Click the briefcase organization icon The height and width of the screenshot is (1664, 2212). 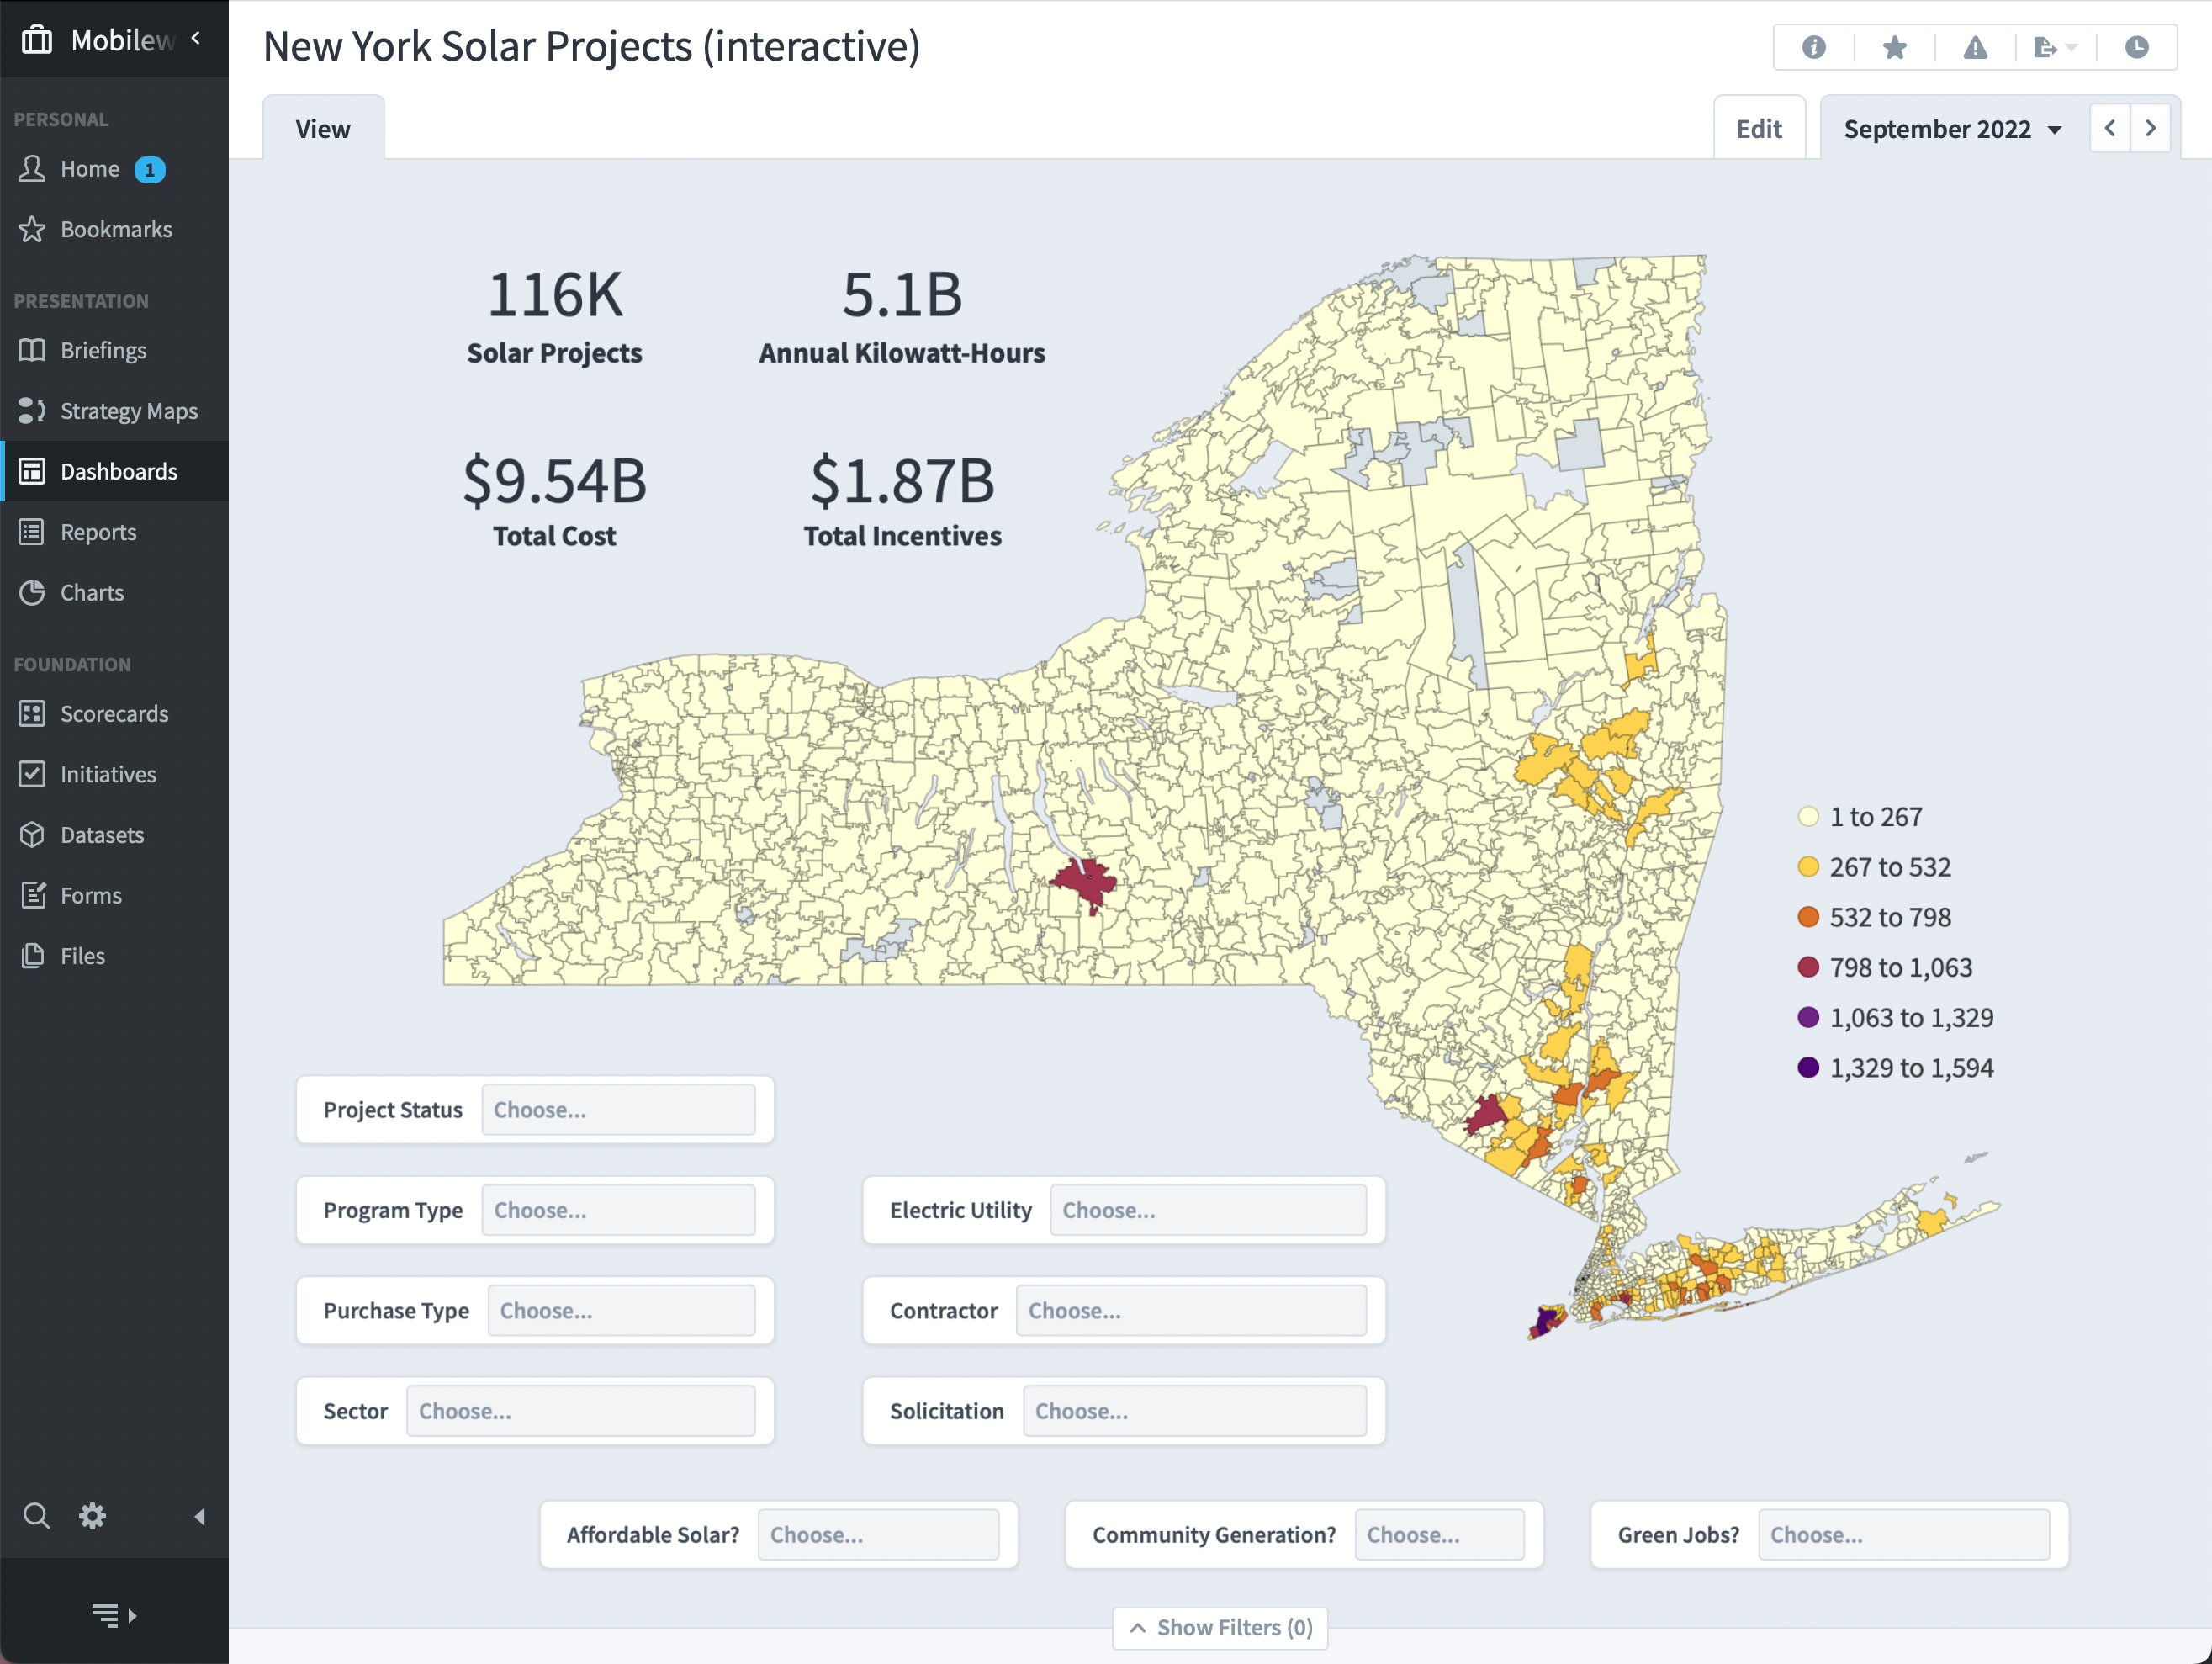[37, 40]
